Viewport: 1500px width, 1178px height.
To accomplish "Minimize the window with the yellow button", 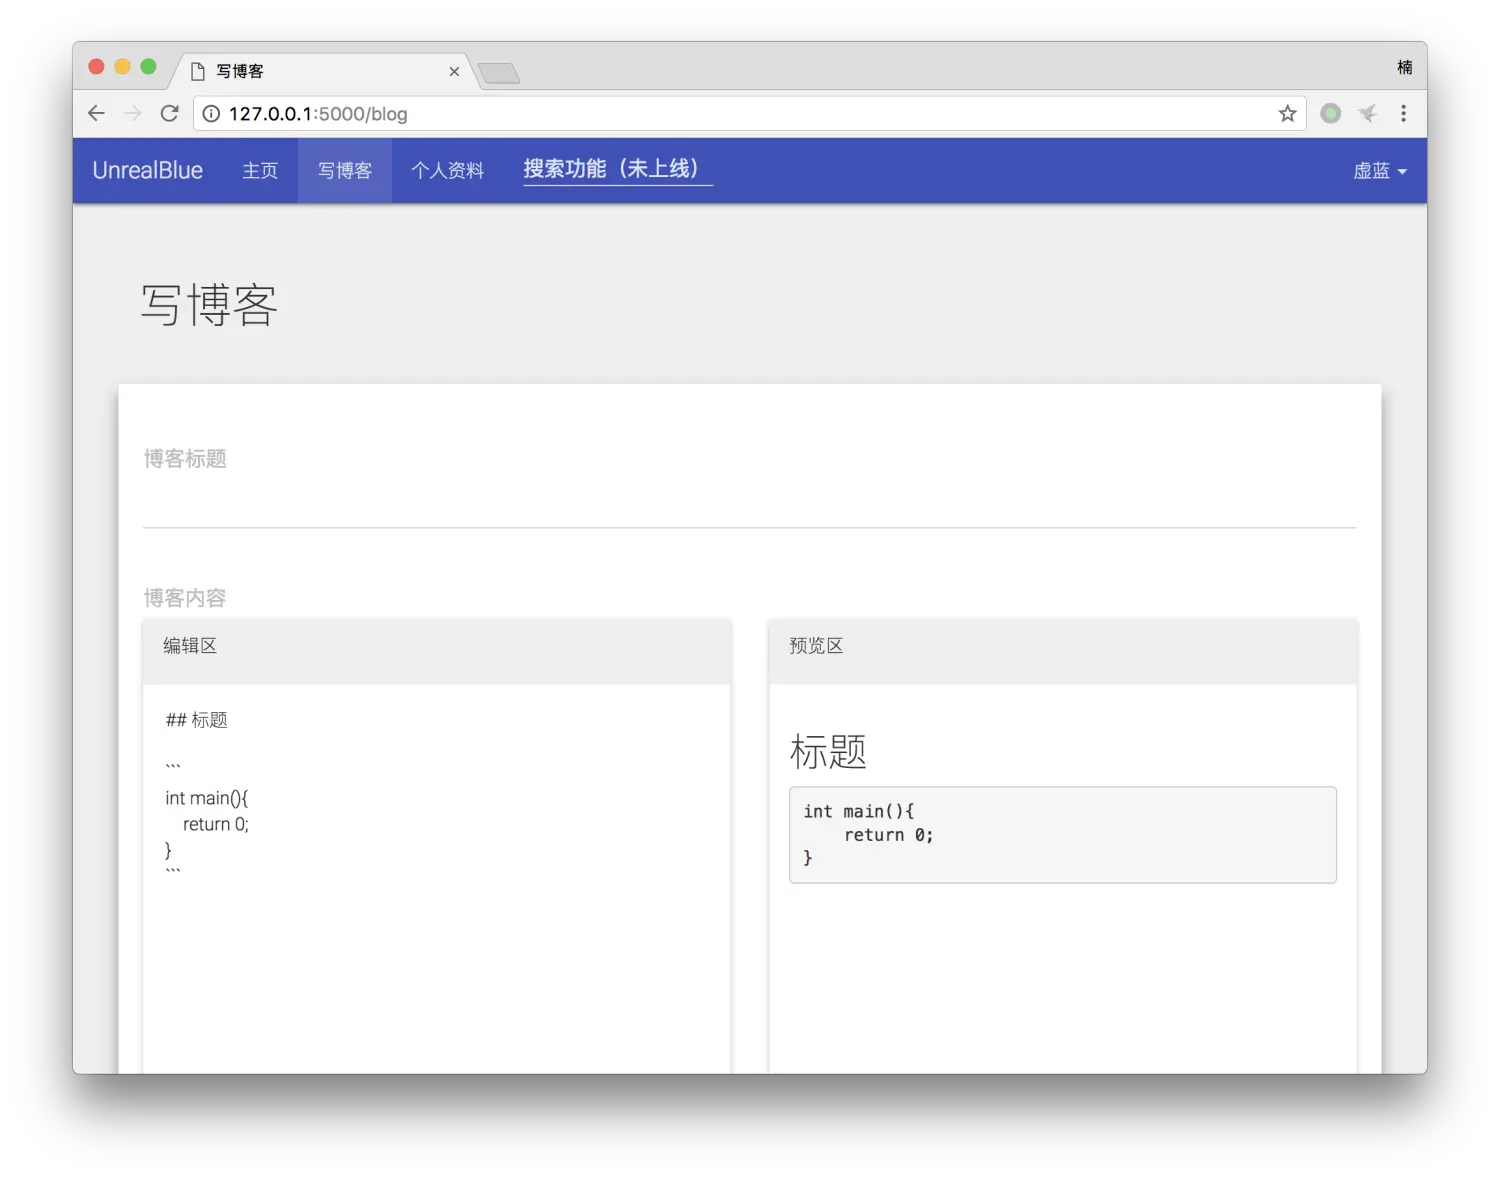I will pos(122,66).
